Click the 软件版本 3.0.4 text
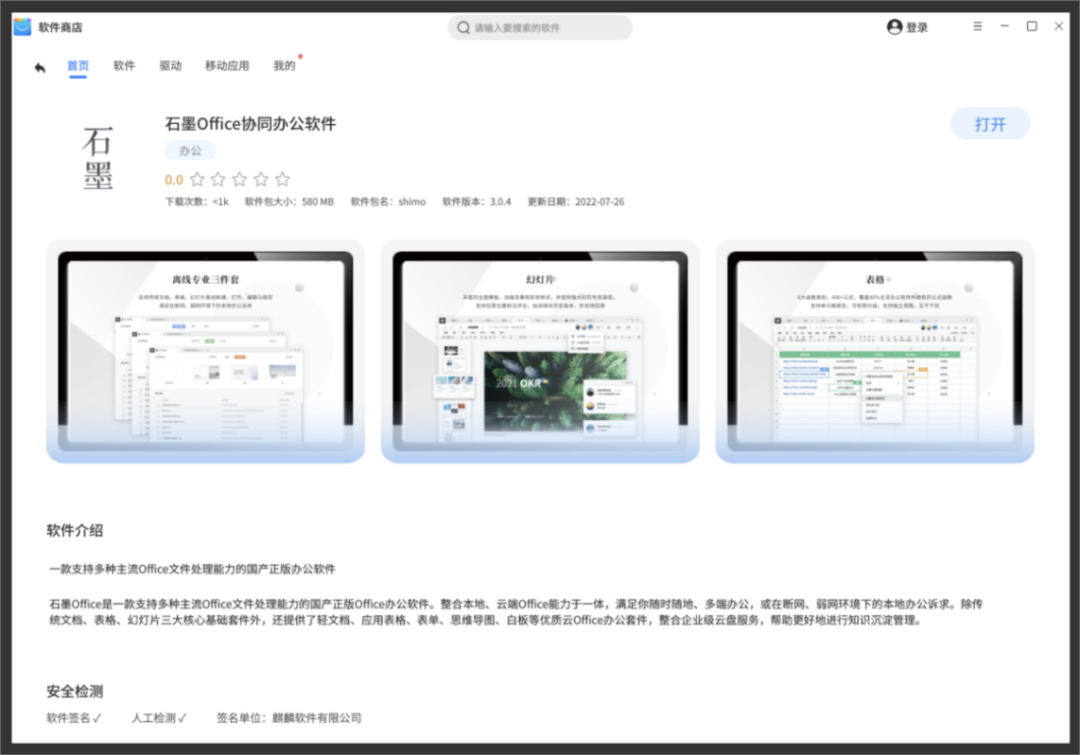This screenshot has height=755, width=1080. click(477, 202)
